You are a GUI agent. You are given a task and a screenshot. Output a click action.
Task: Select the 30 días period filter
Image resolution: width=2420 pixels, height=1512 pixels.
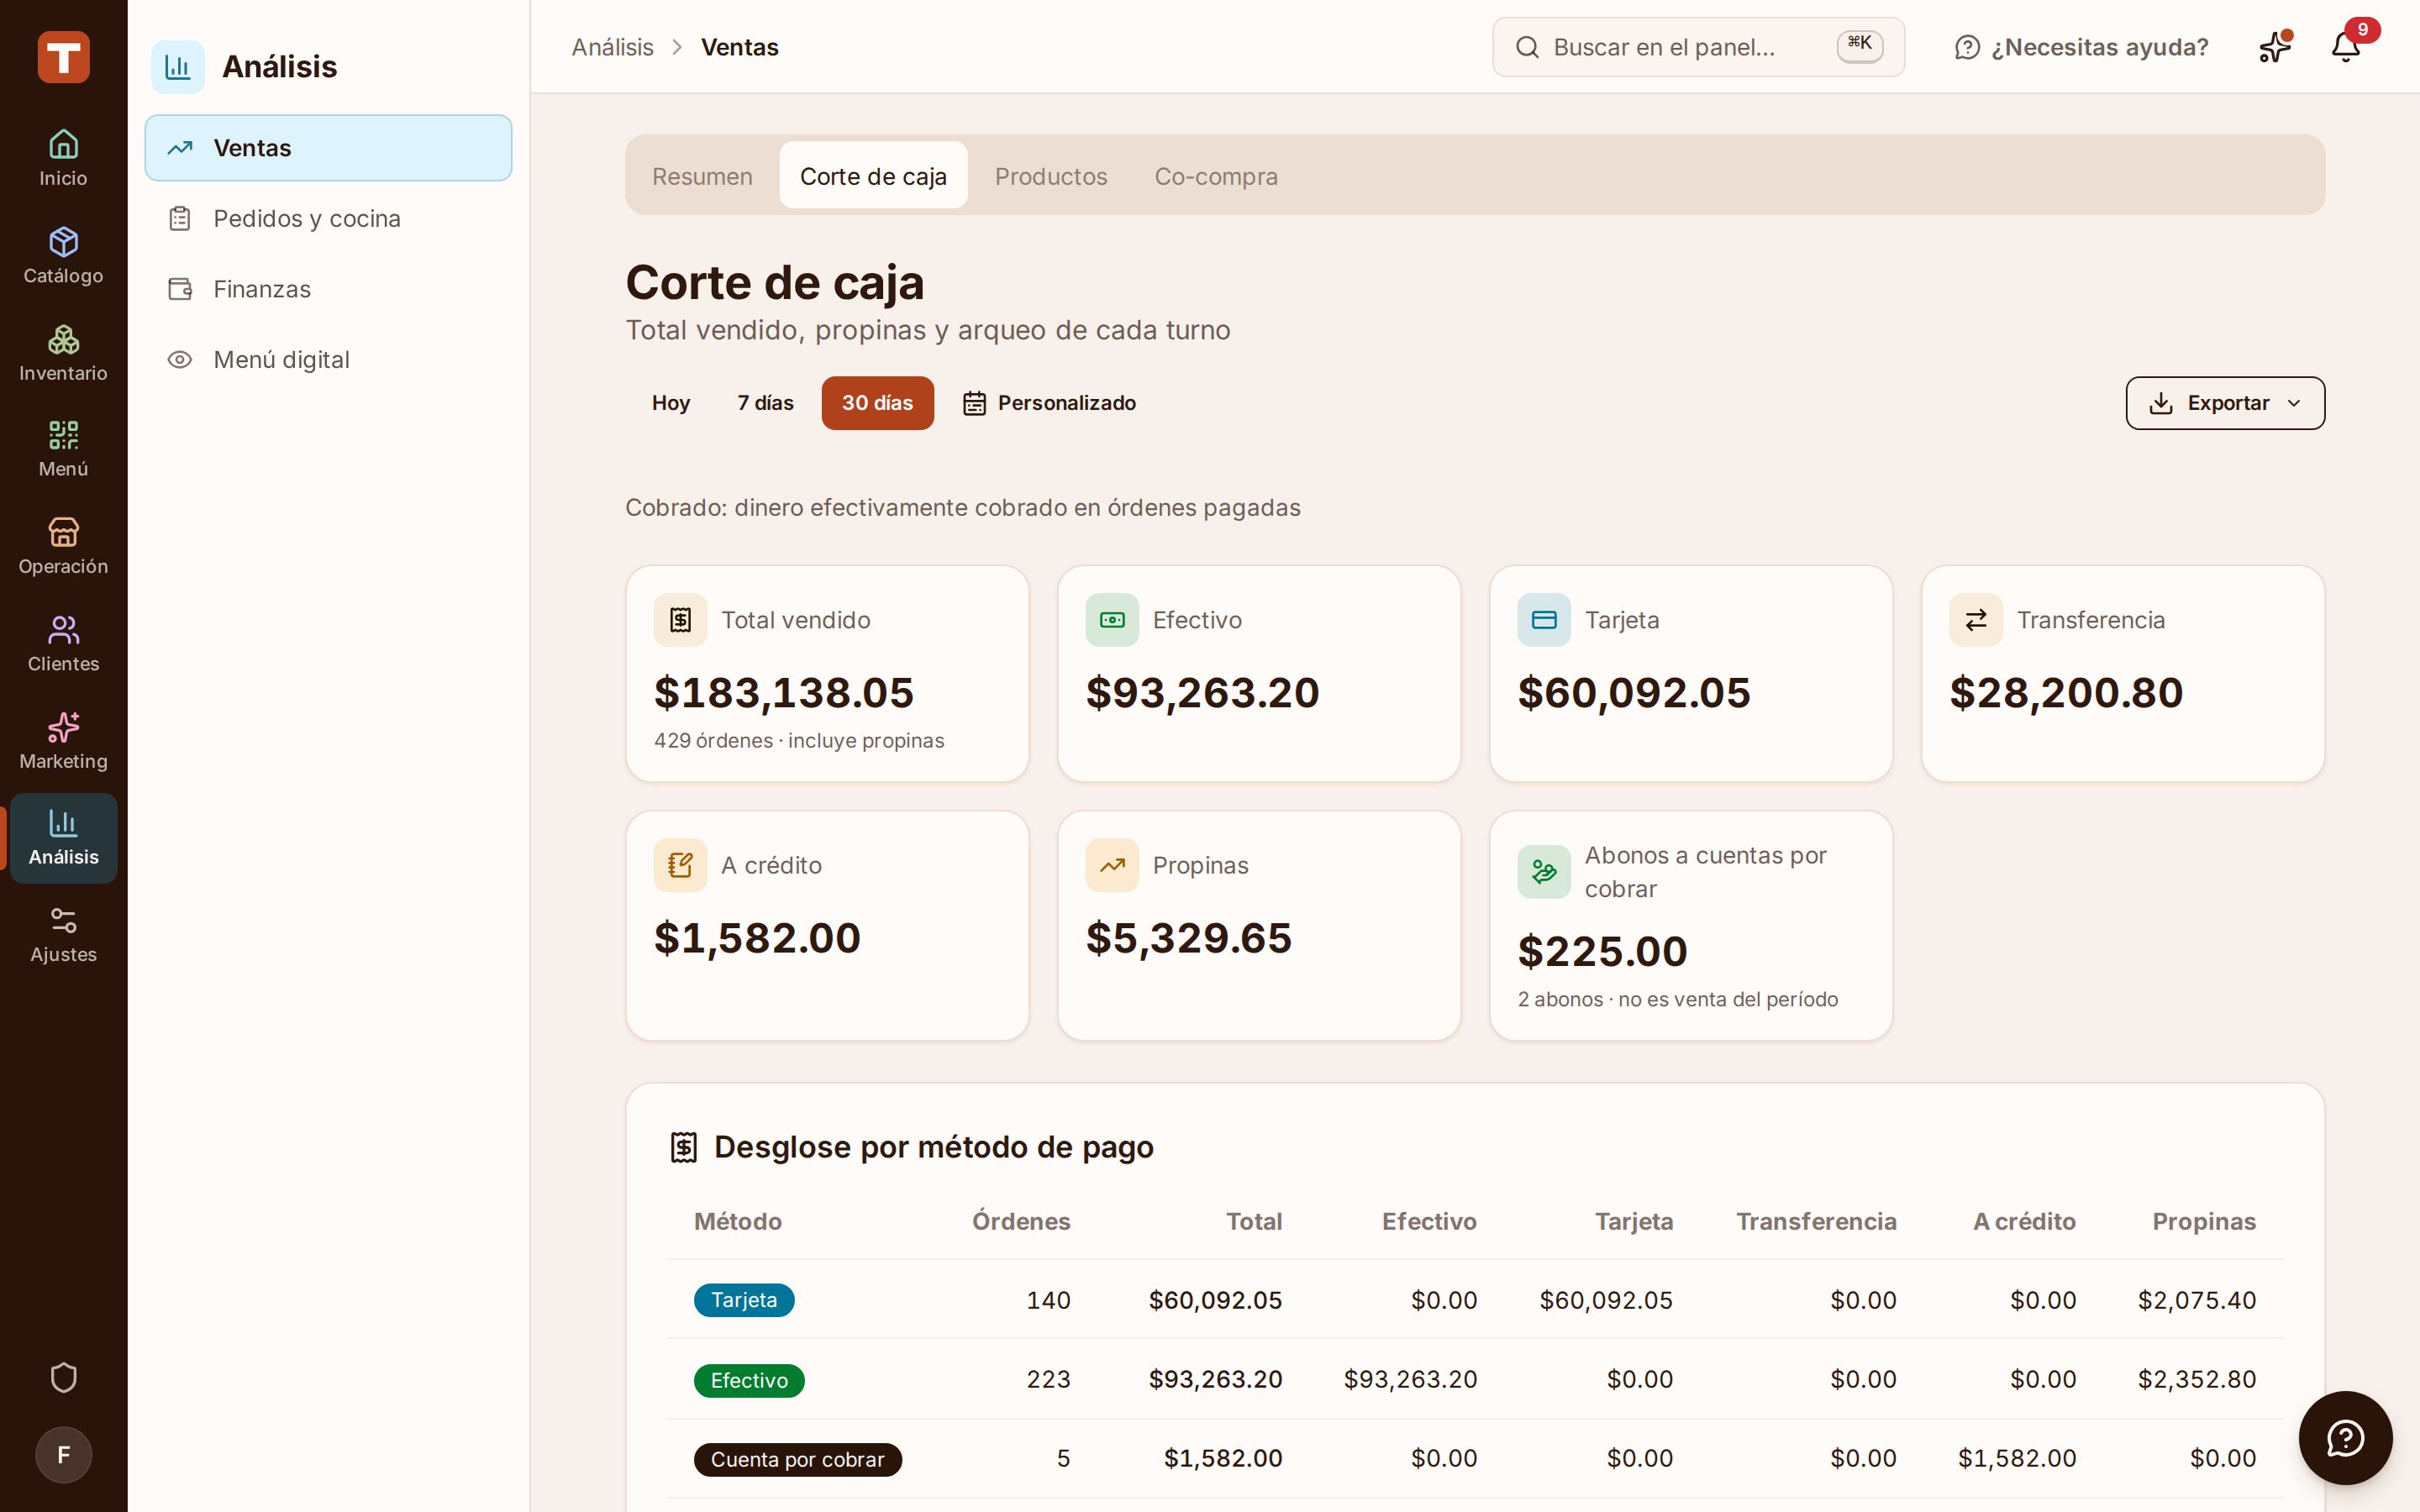click(877, 403)
